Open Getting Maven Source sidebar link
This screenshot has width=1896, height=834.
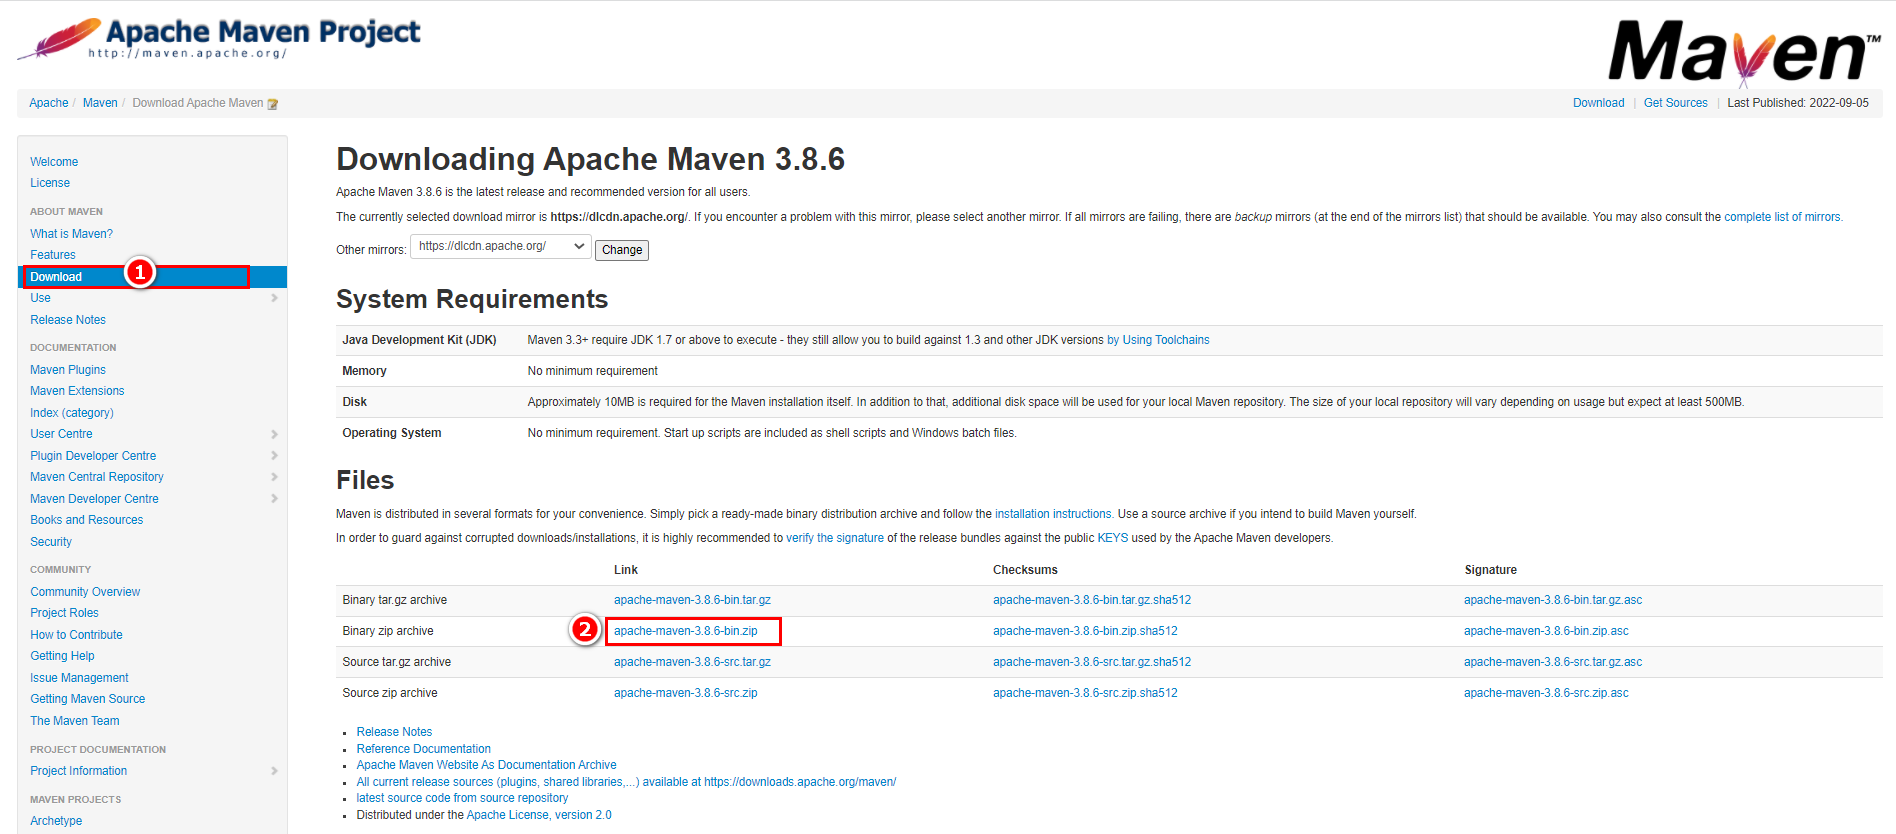pyautogui.click(x=88, y=699)
